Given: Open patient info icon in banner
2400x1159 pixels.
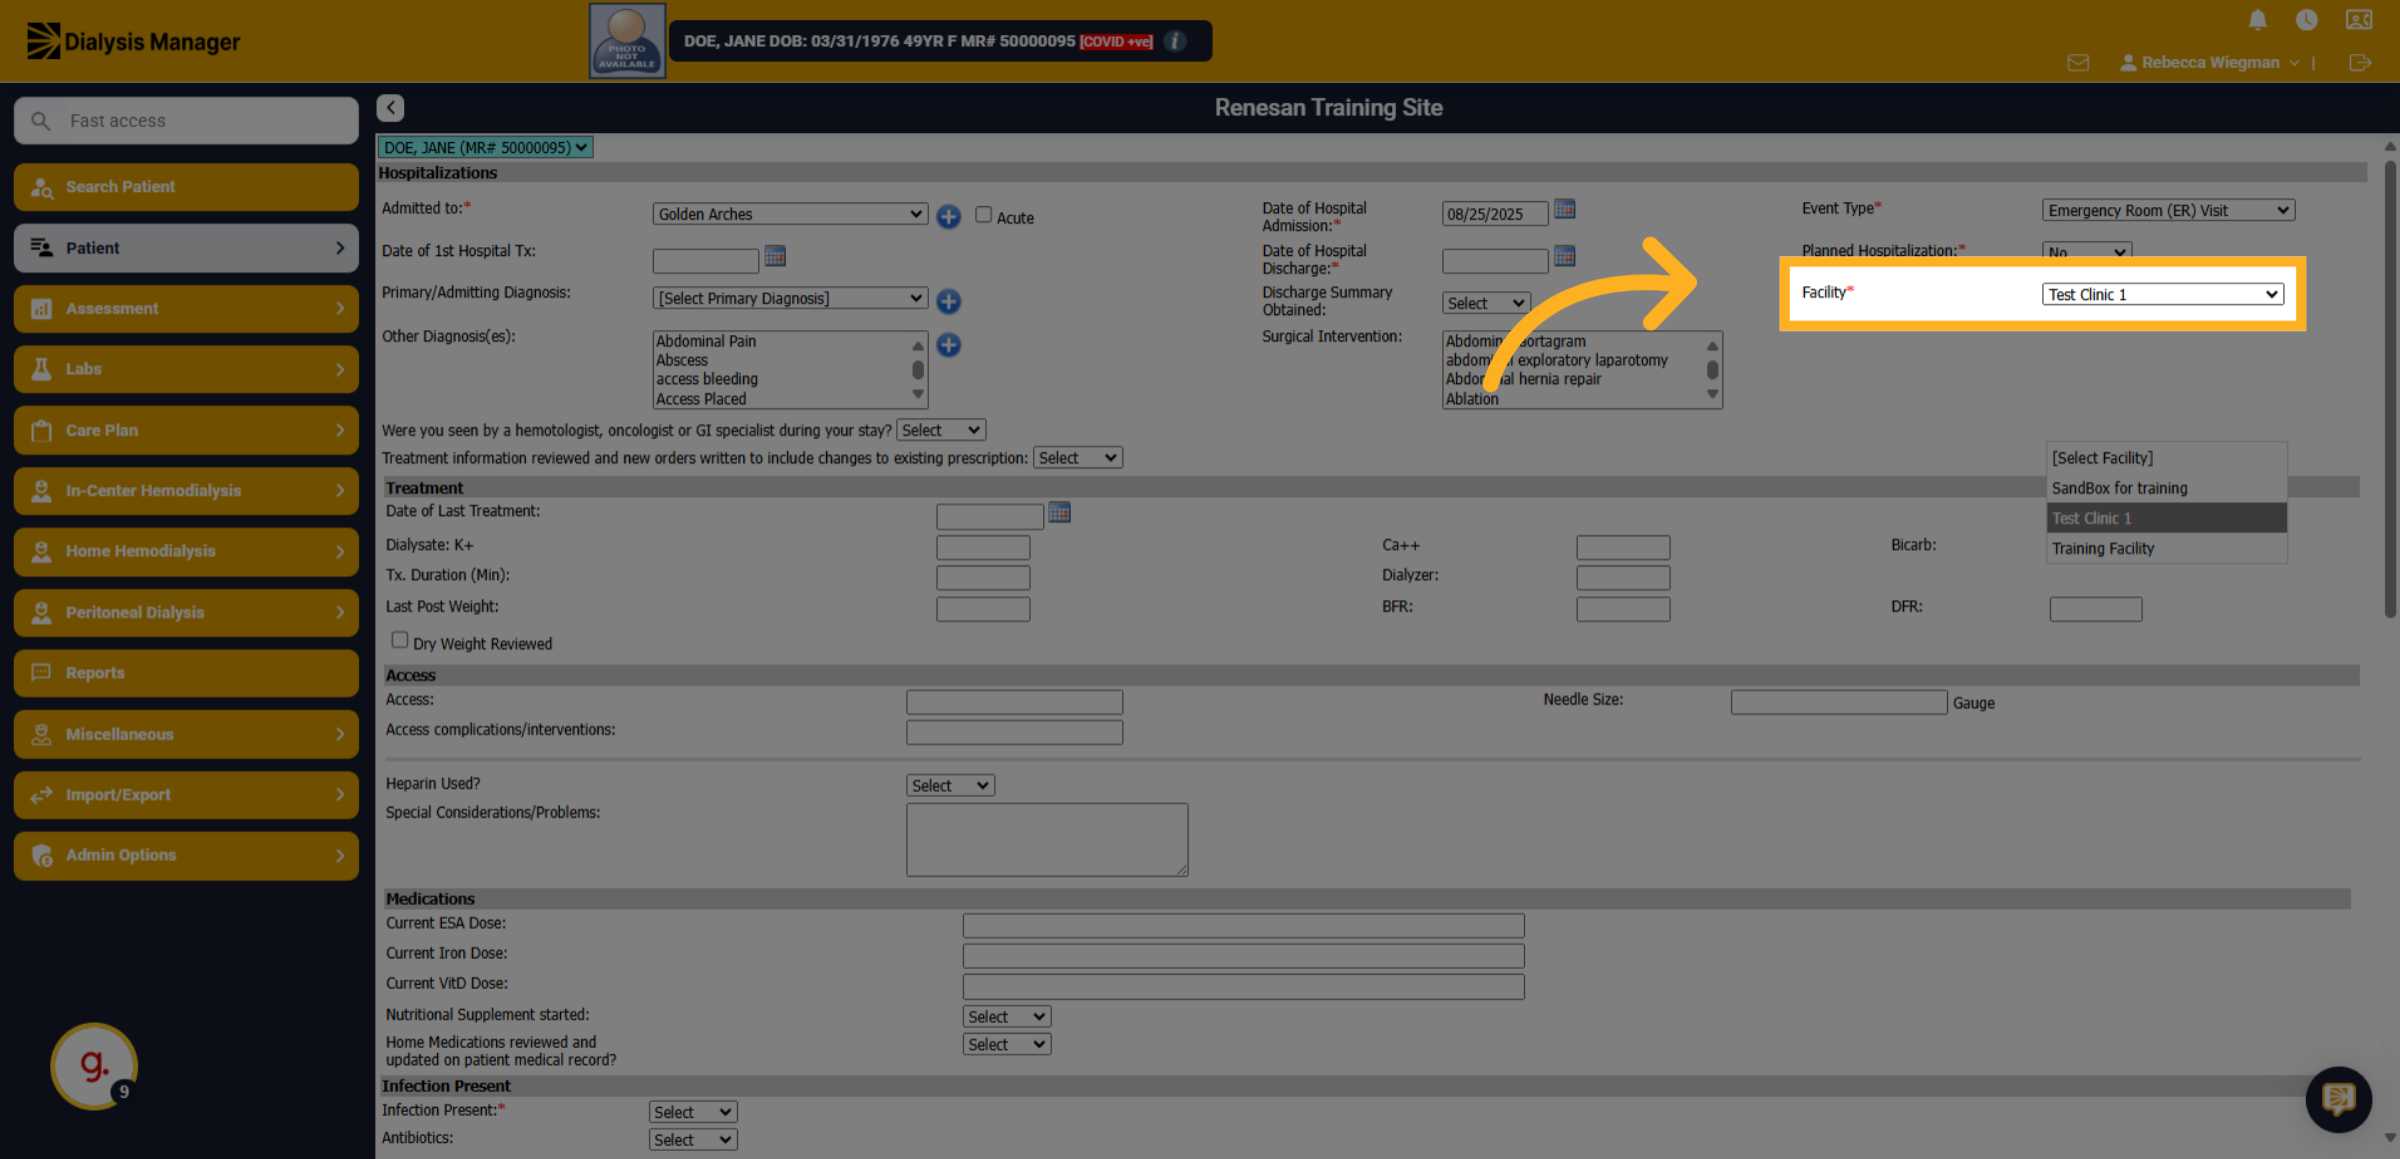Looking at the screenshot, I should (1176, 41).
